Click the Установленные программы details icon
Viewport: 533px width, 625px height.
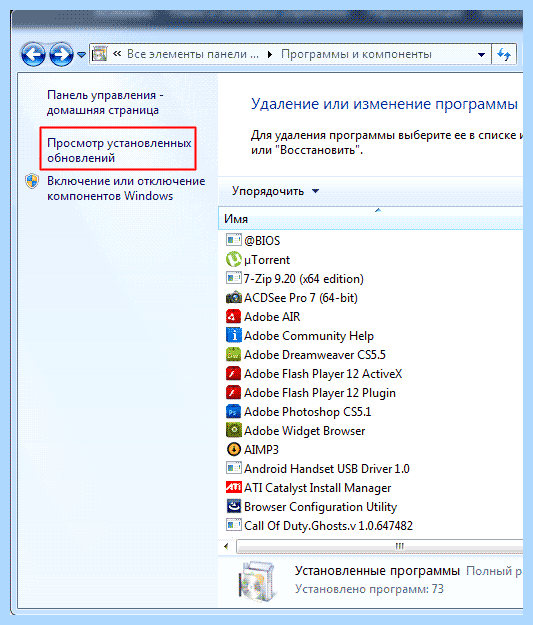(x=258, y=580)
